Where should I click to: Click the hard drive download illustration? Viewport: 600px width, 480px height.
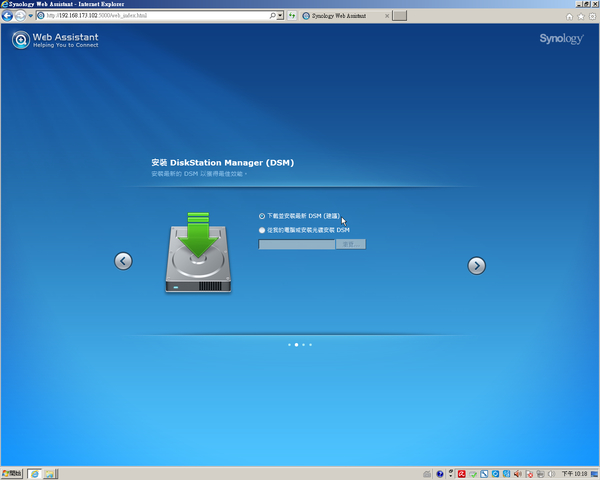[198, 253]
